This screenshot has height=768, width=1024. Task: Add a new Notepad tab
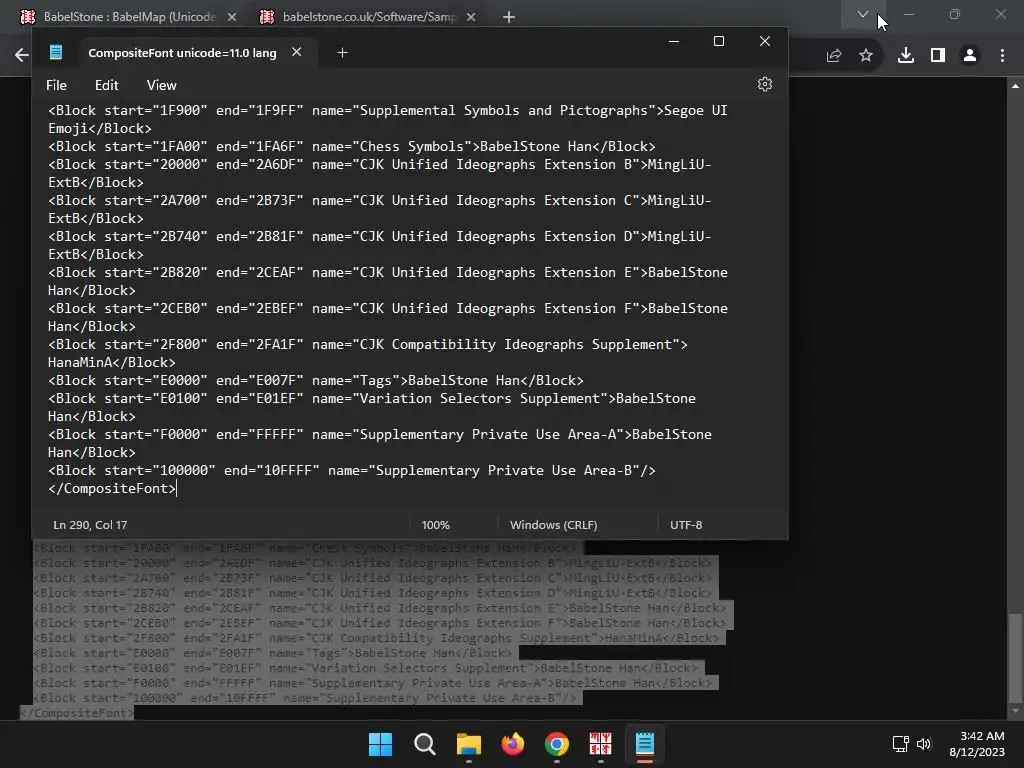coord(342,53)
